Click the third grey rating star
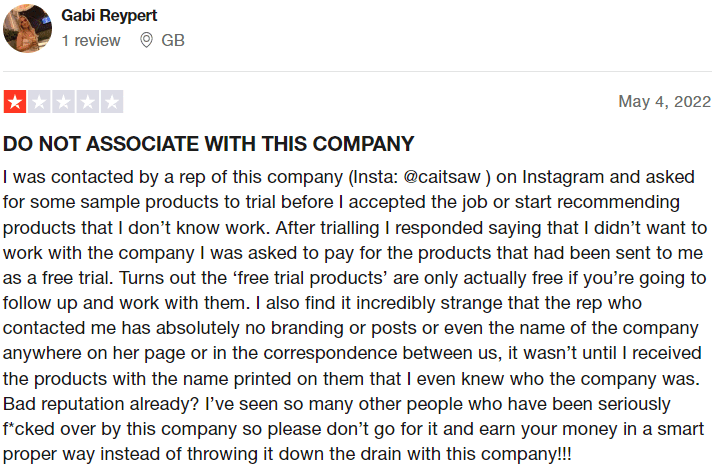The image size is (722, 470). [63, 102]
